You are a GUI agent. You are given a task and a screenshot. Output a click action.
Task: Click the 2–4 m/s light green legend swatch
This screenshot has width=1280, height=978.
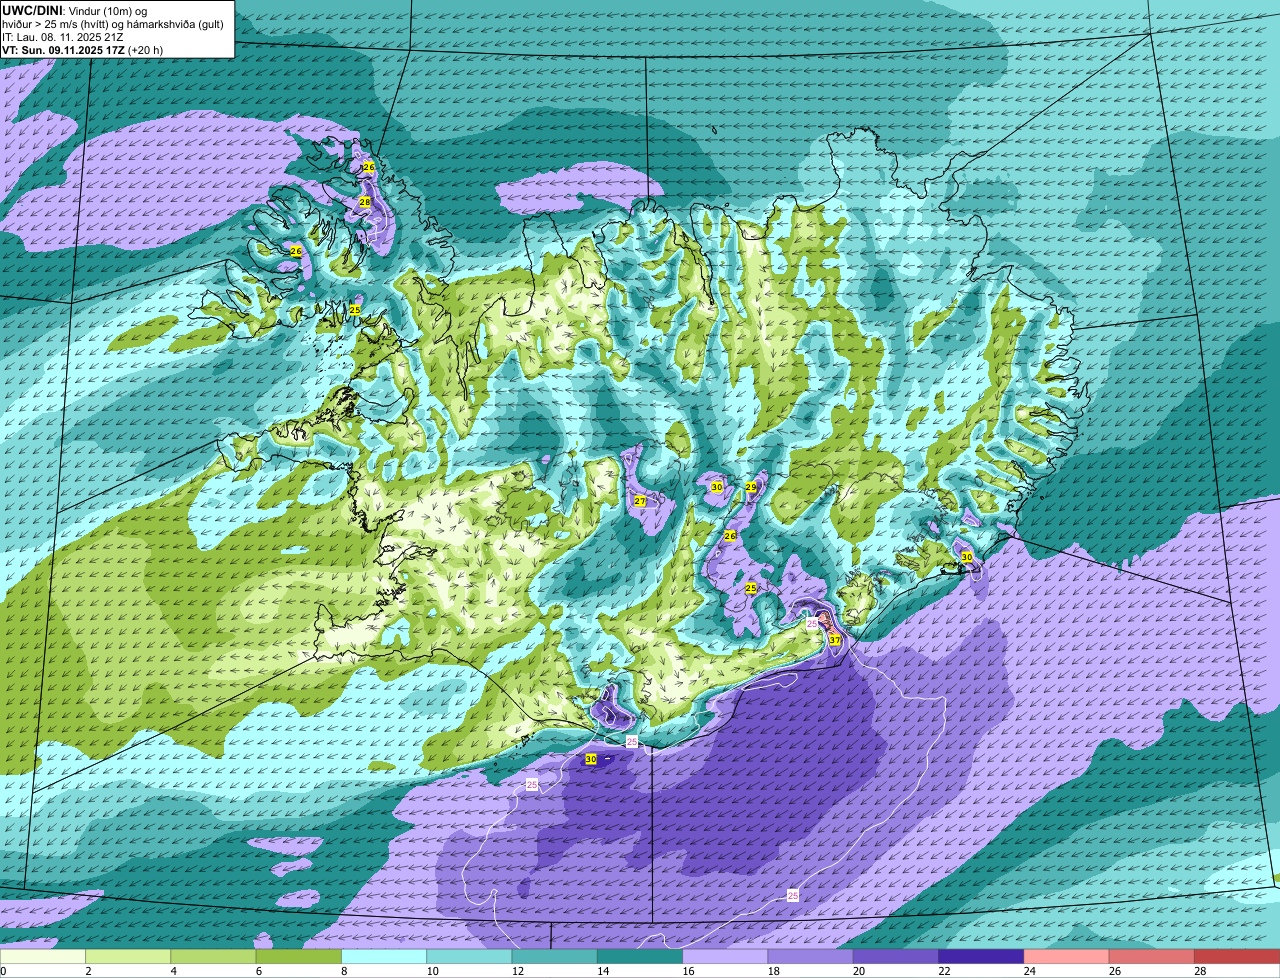coord(128,957)
